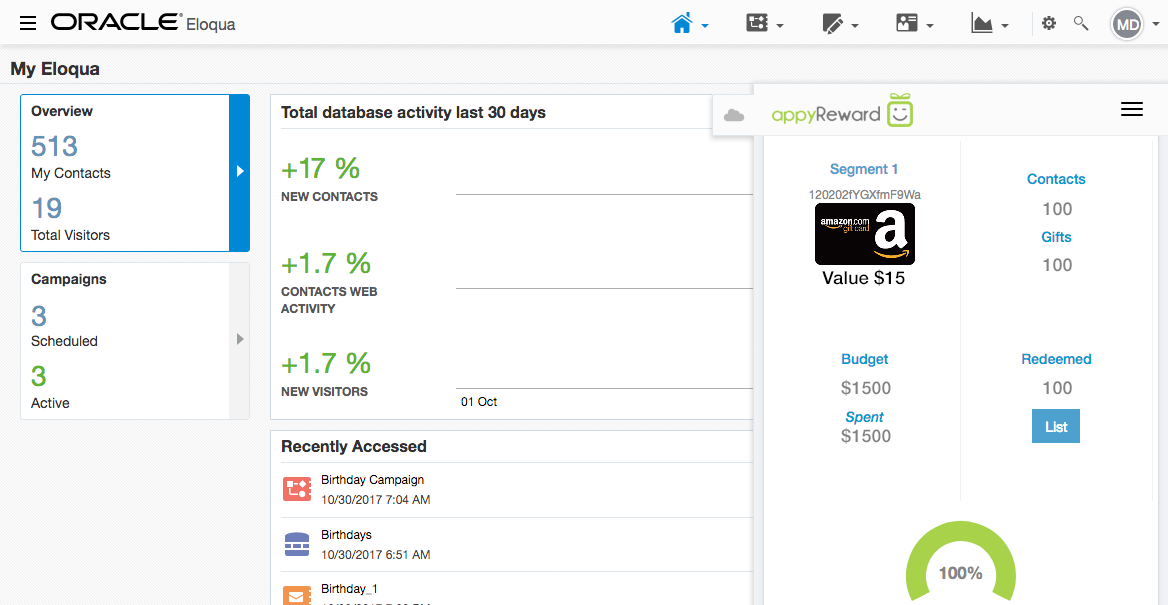Screen dimensions: 1168x605
Task: Click the Gifts label in appyReward
Action: [1056, 237]
